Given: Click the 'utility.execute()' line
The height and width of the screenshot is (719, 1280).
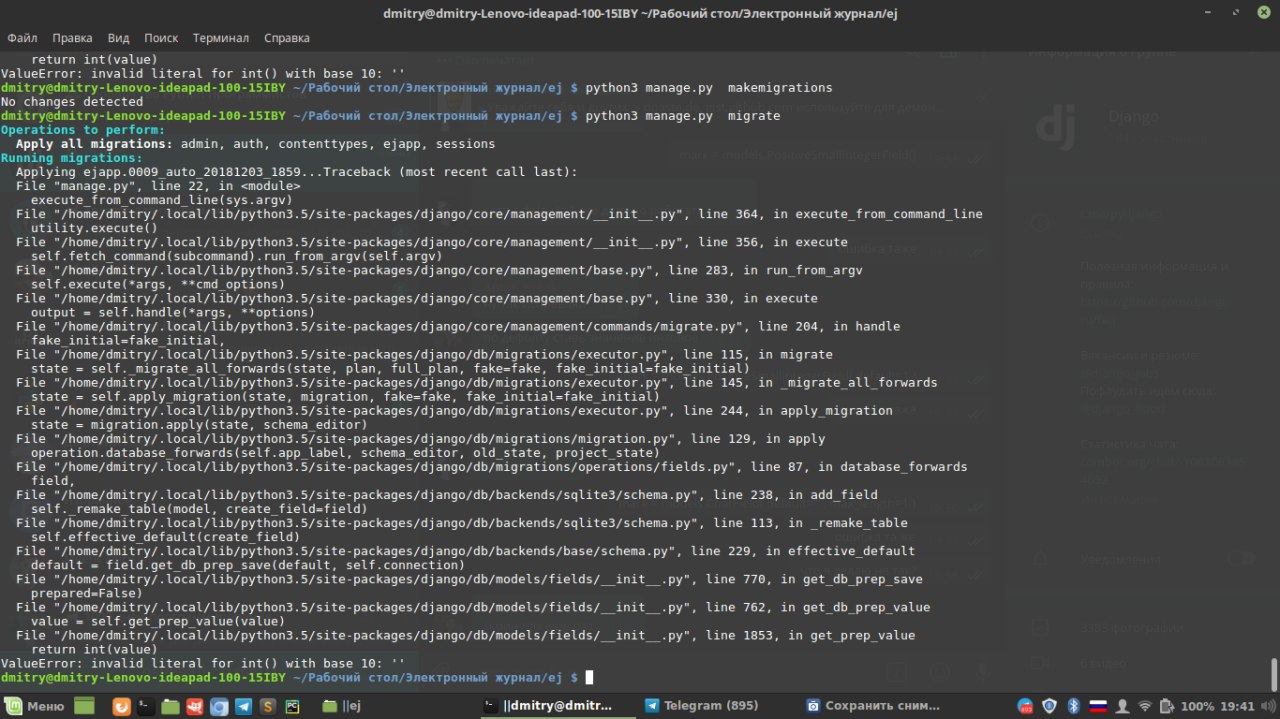Looking at the screenshot, I should 94,228.
